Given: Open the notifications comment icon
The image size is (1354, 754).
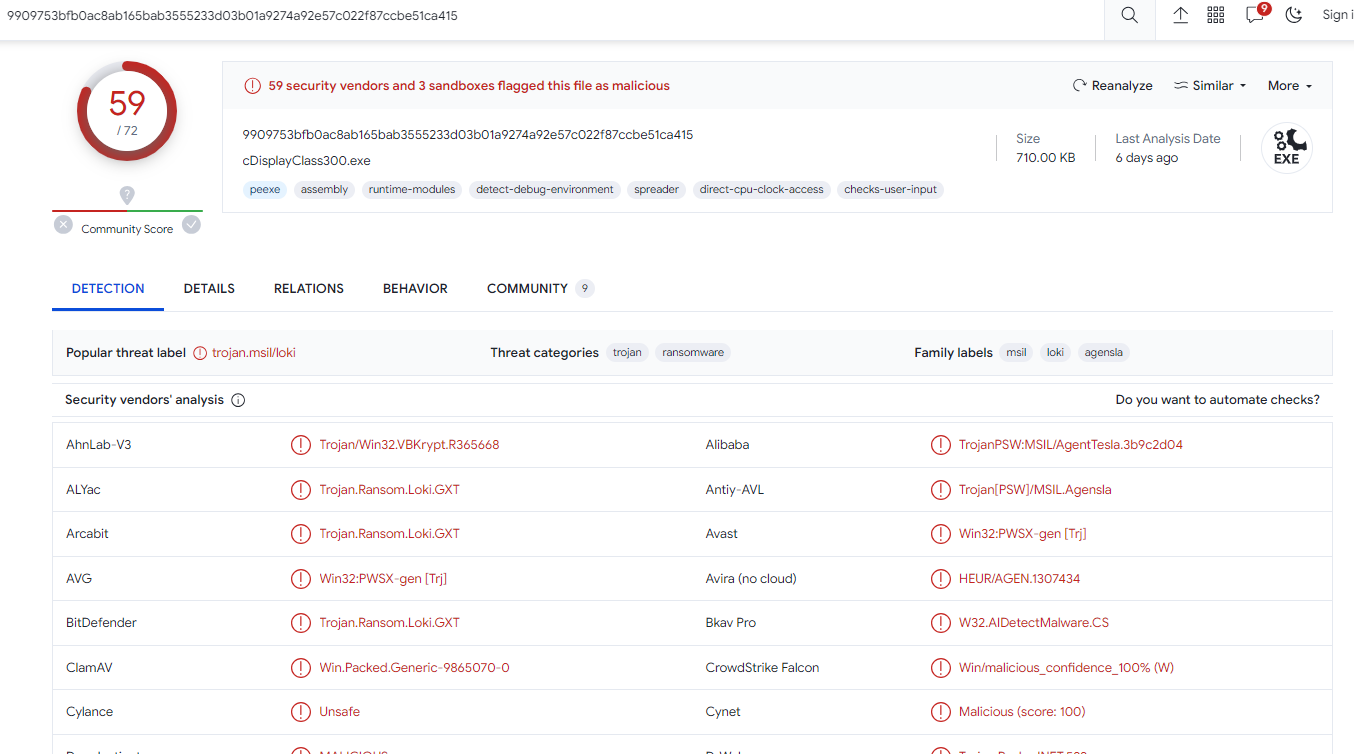Looking at the screenshot, I should (x=1255, y=16).
